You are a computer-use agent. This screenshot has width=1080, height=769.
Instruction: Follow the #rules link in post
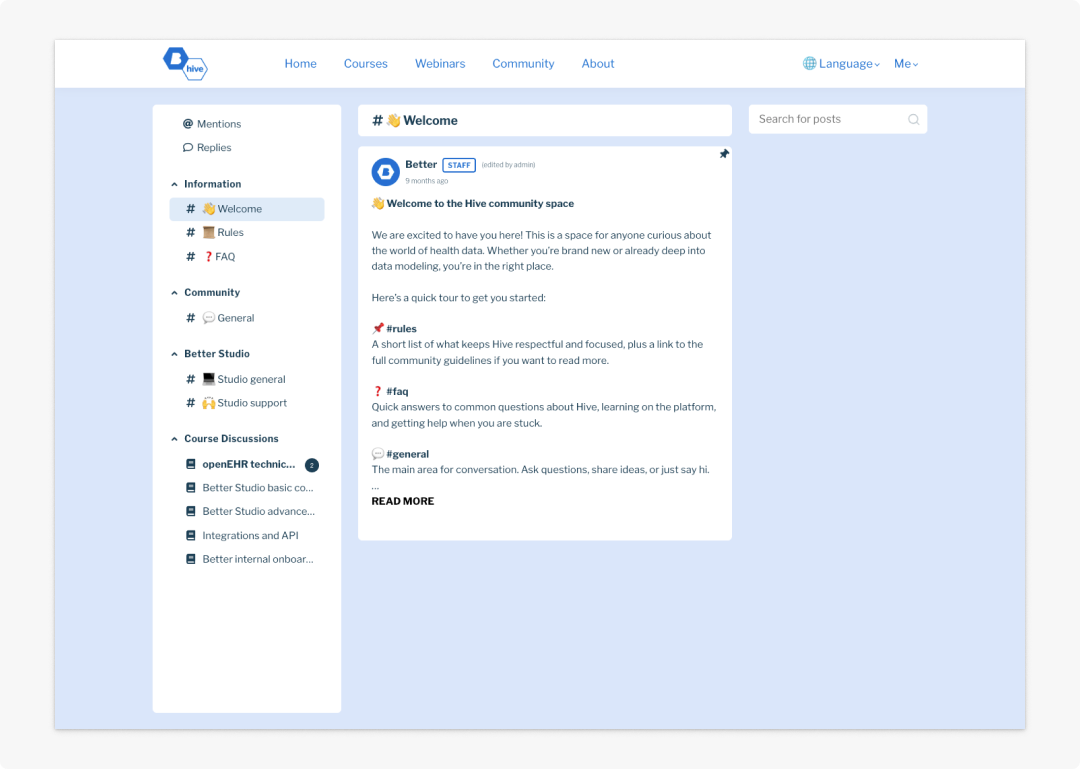(x=402, y=329)
